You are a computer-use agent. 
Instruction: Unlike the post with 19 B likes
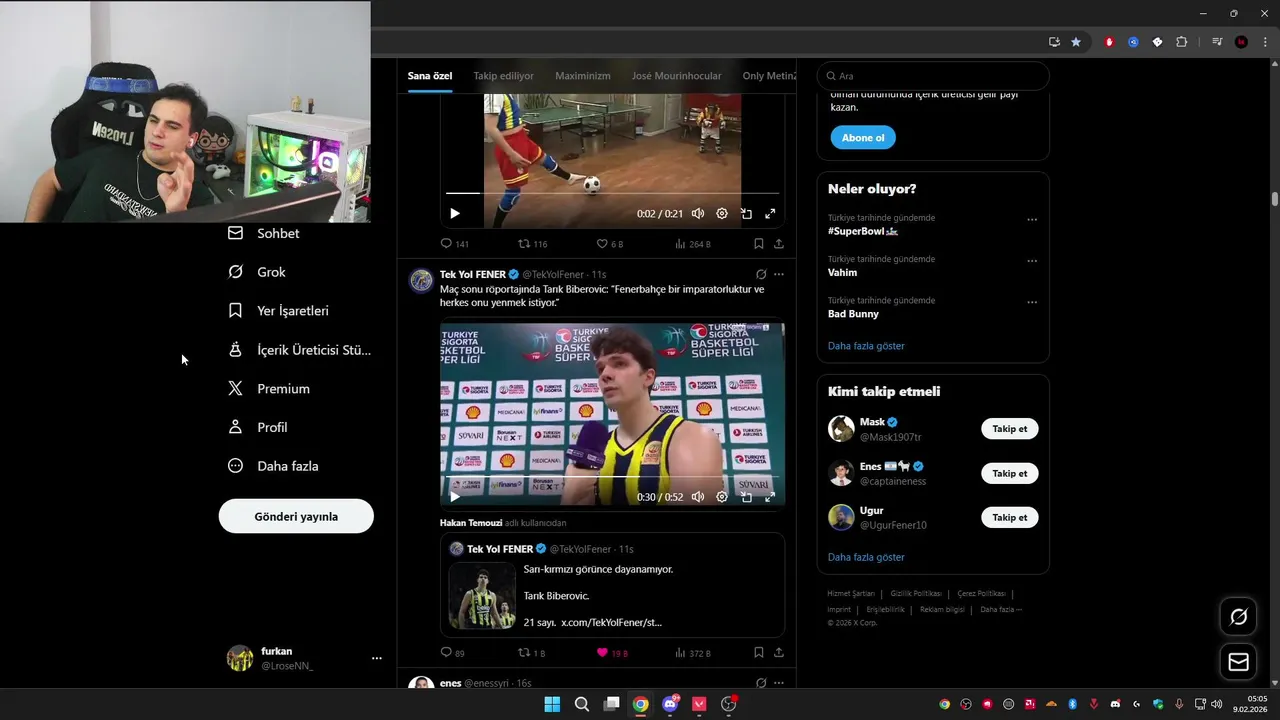pyautogui.click(x=612, y=653)
